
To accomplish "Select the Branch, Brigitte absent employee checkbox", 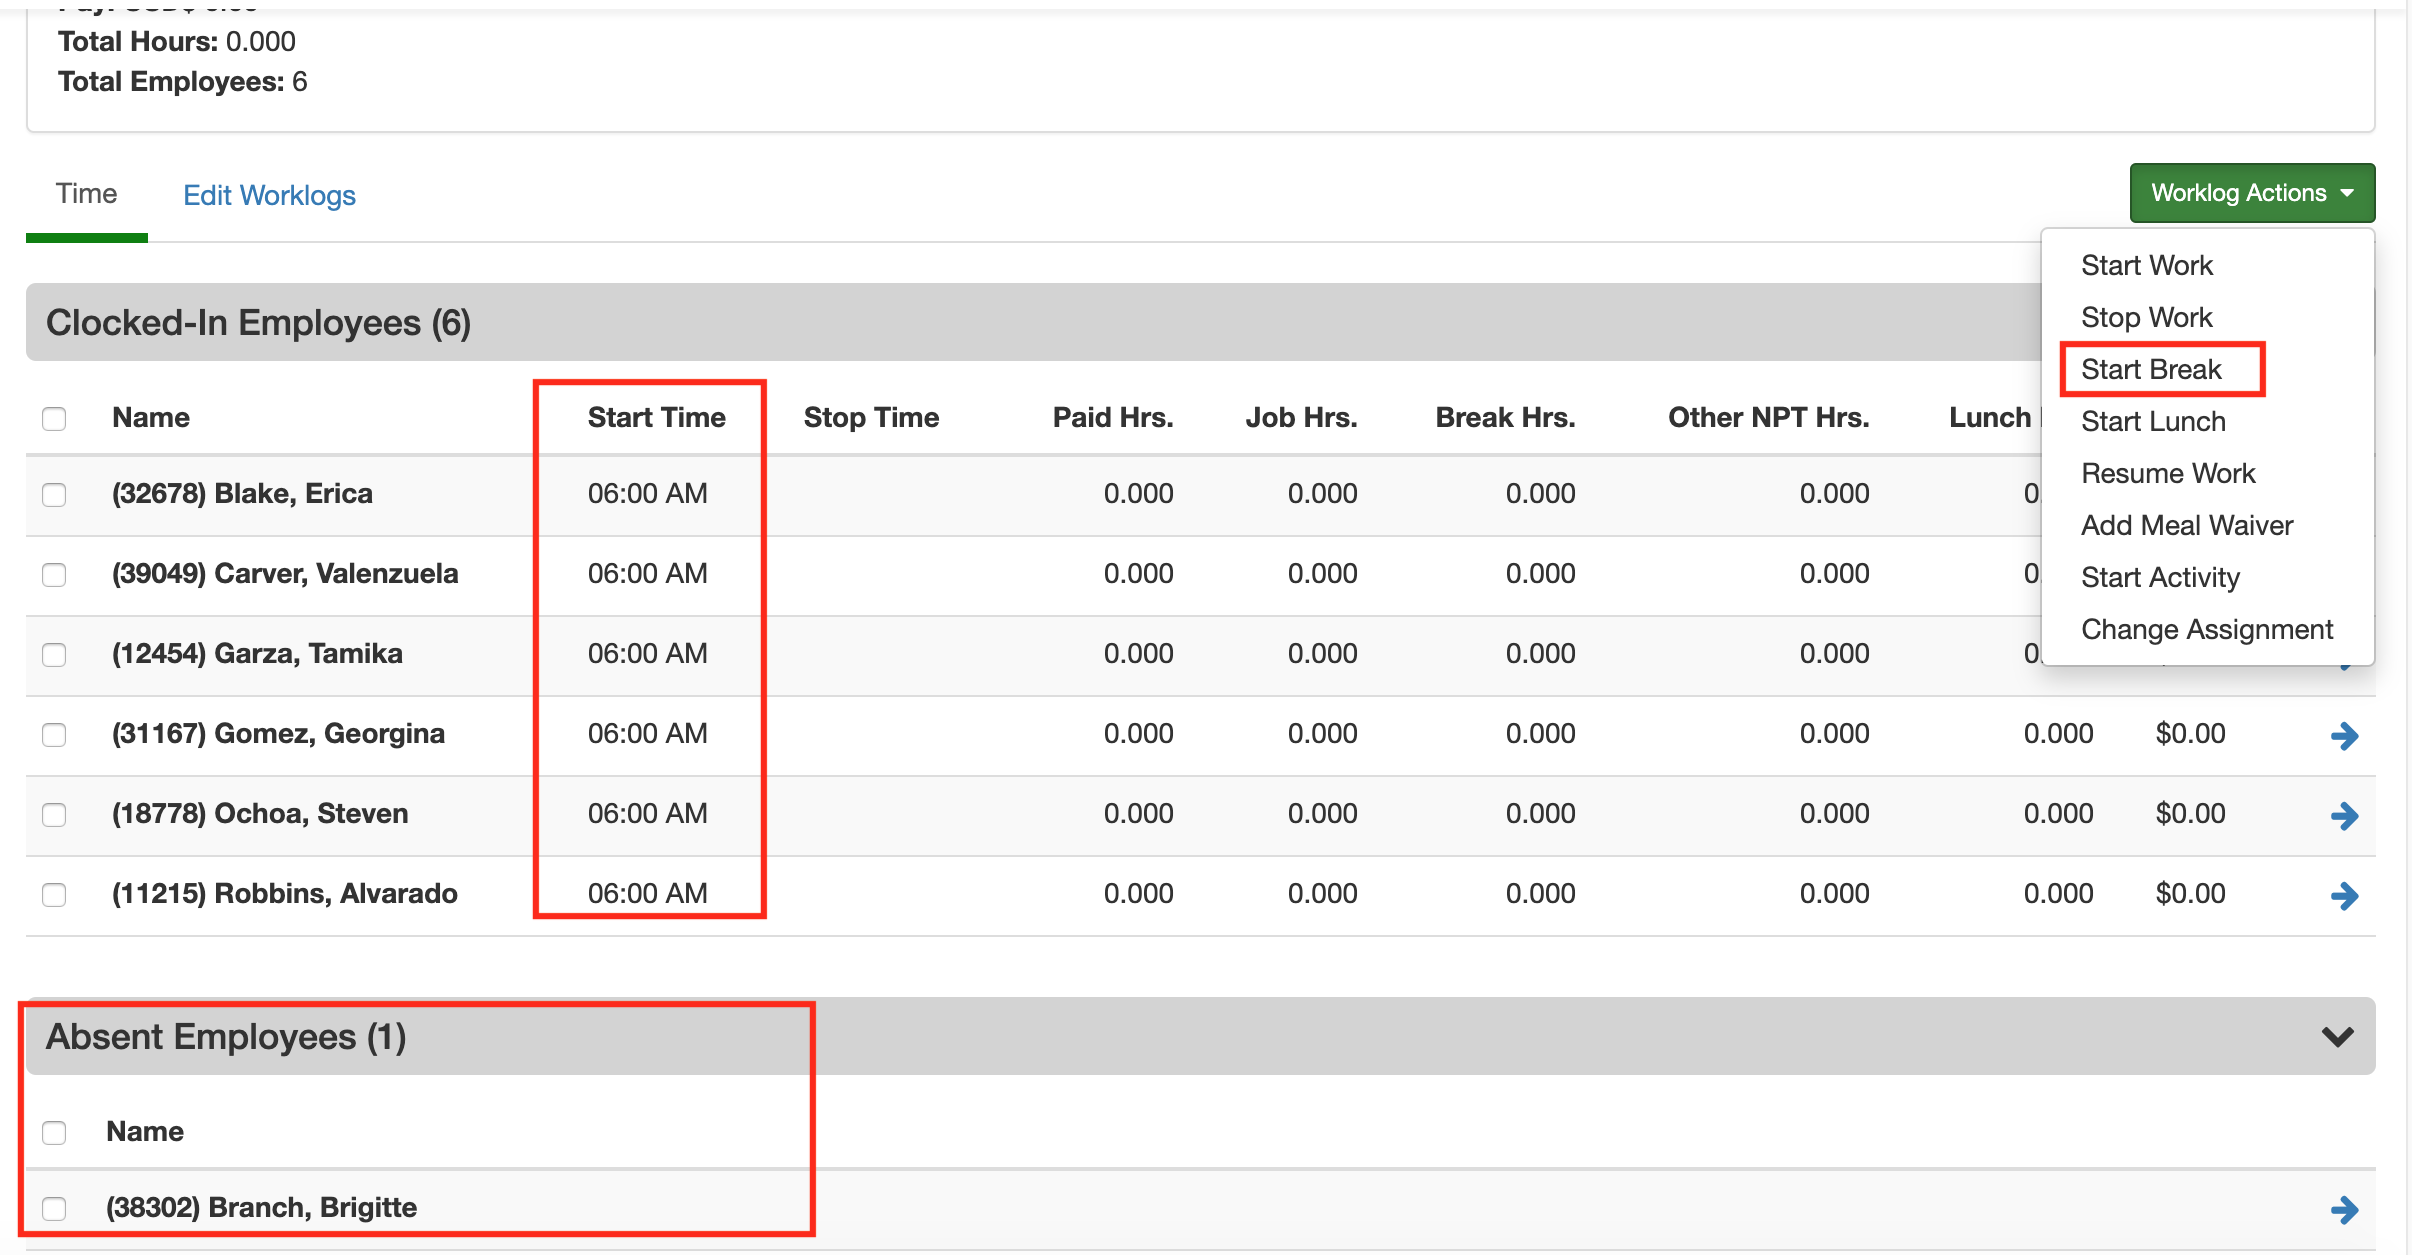I will pos(54,1209).
